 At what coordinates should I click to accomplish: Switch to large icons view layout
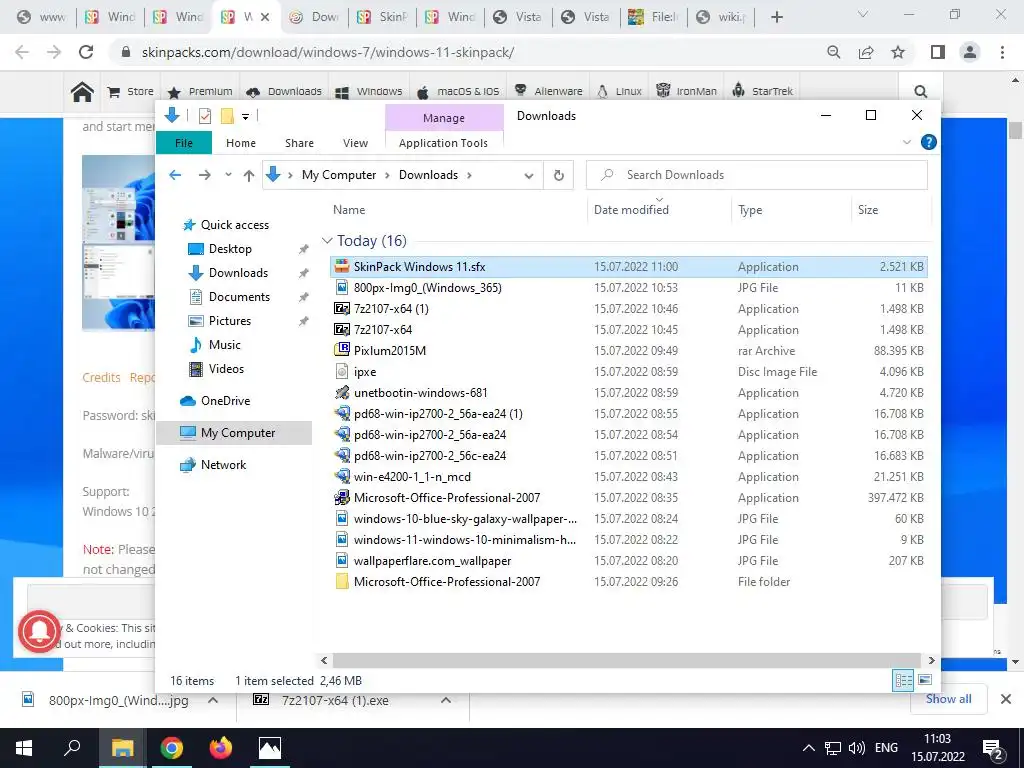[x=925, y=680]
